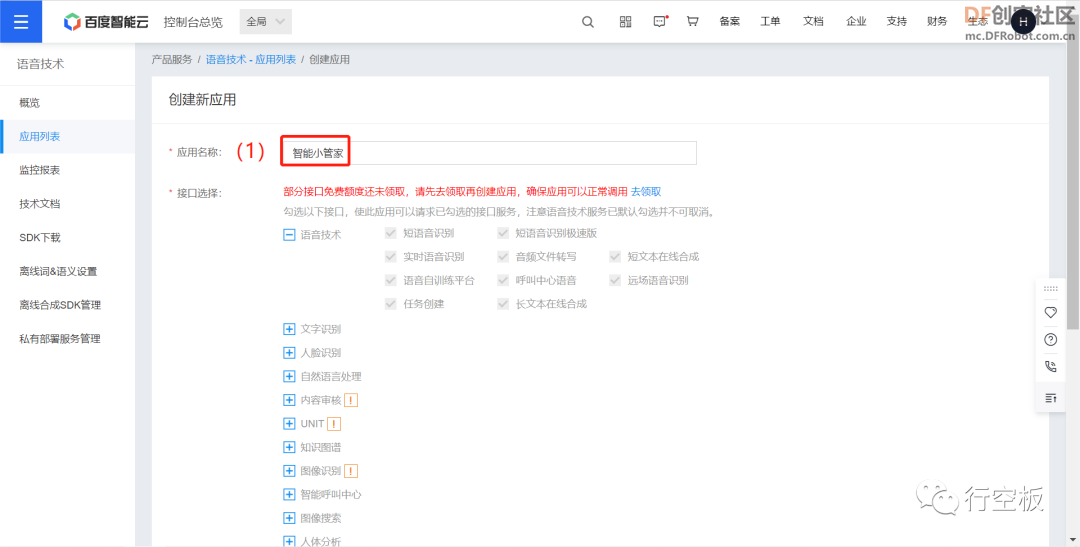
Task: Open the user avatar H menu
Action: [1023, 22]
